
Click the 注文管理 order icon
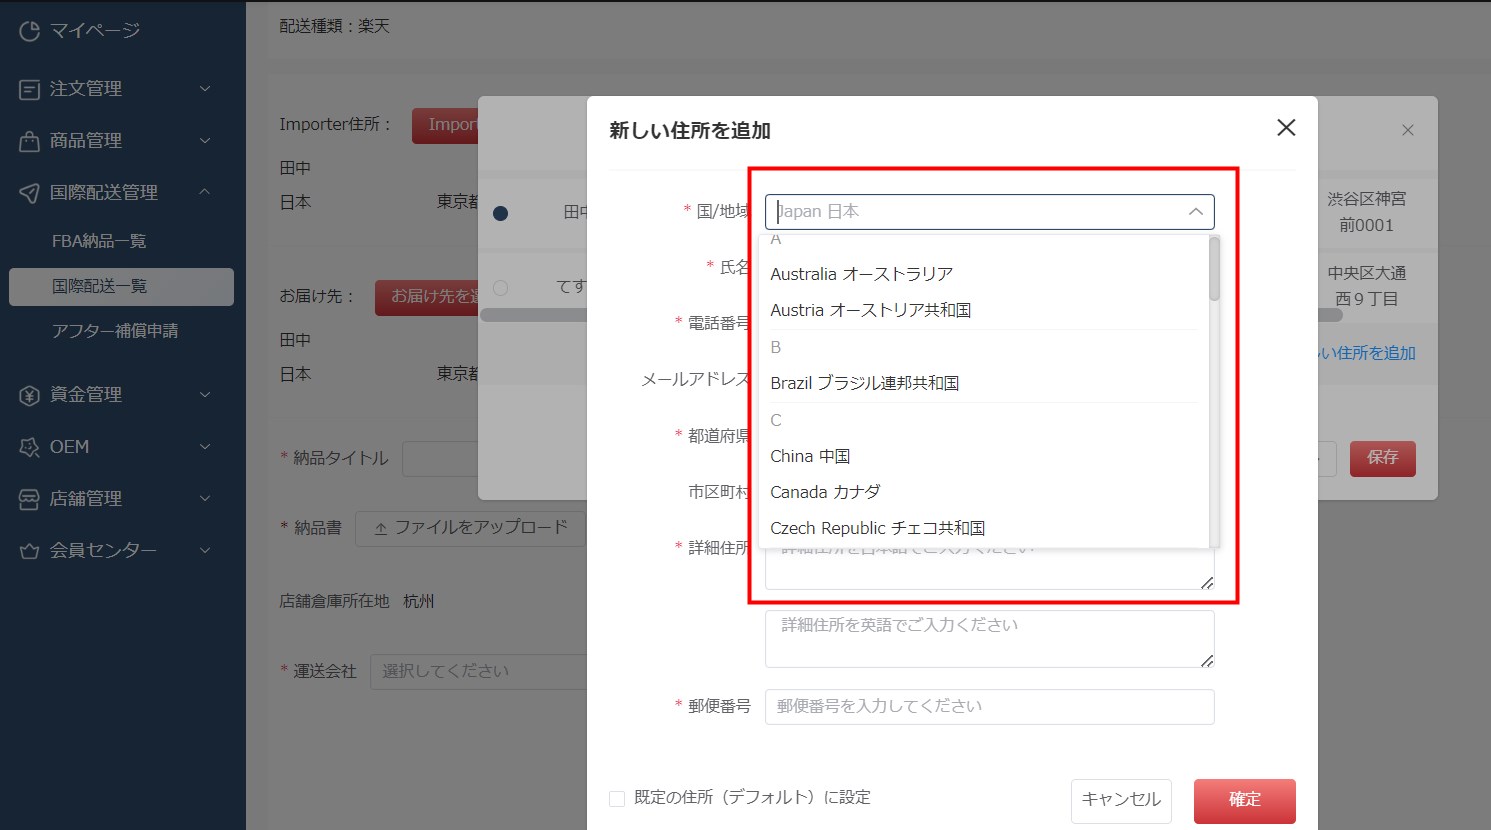point(29,89)
